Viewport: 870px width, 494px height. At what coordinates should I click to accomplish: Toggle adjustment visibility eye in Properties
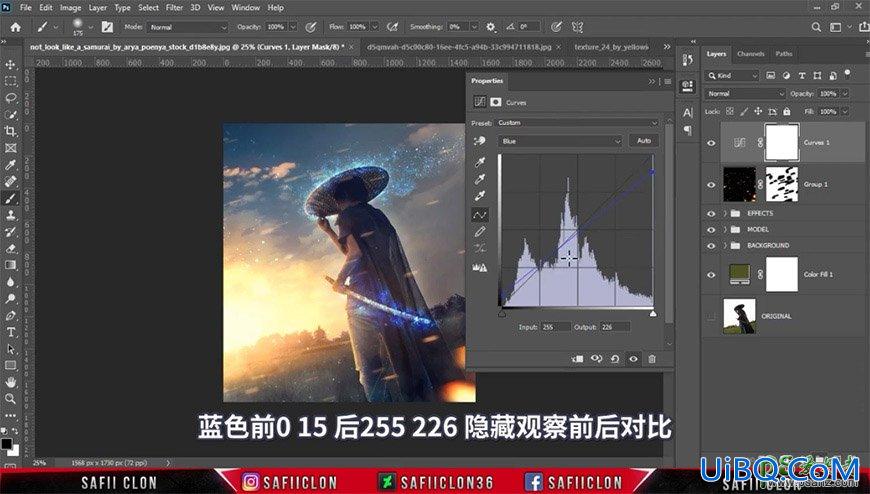633,359
